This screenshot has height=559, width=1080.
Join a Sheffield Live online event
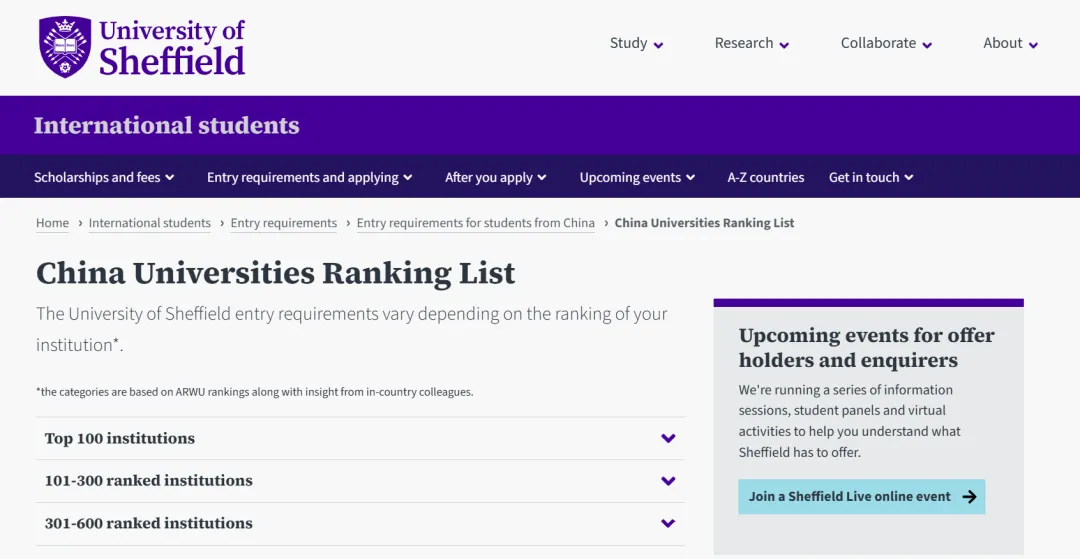tap(850, 497)
